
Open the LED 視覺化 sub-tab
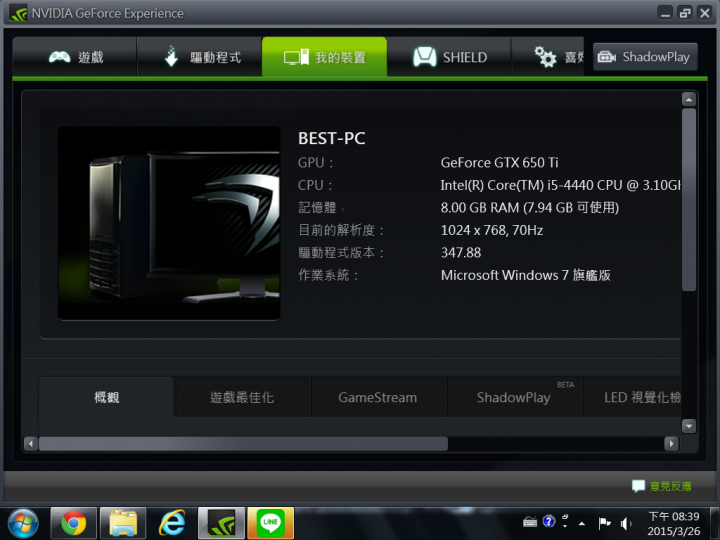click(x=632, y=397)
